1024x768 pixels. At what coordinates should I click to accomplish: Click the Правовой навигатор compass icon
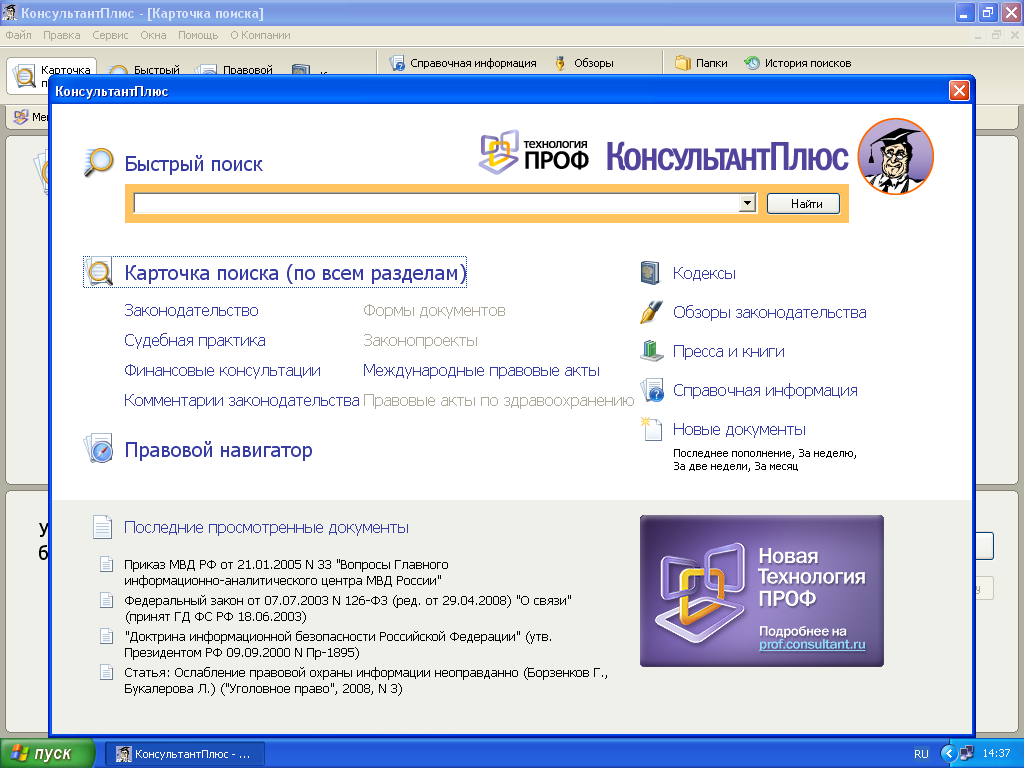pyautogui.click(x=99, y=449)
